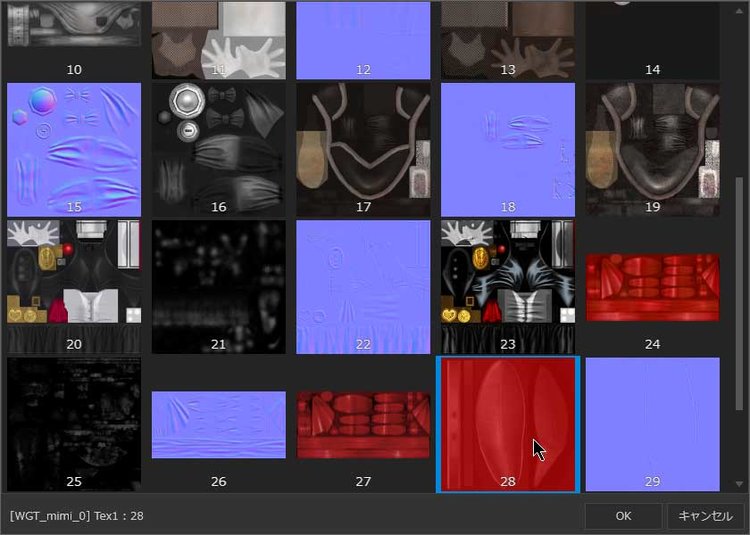Select texture thumbnail number 10

pos(74,40)
